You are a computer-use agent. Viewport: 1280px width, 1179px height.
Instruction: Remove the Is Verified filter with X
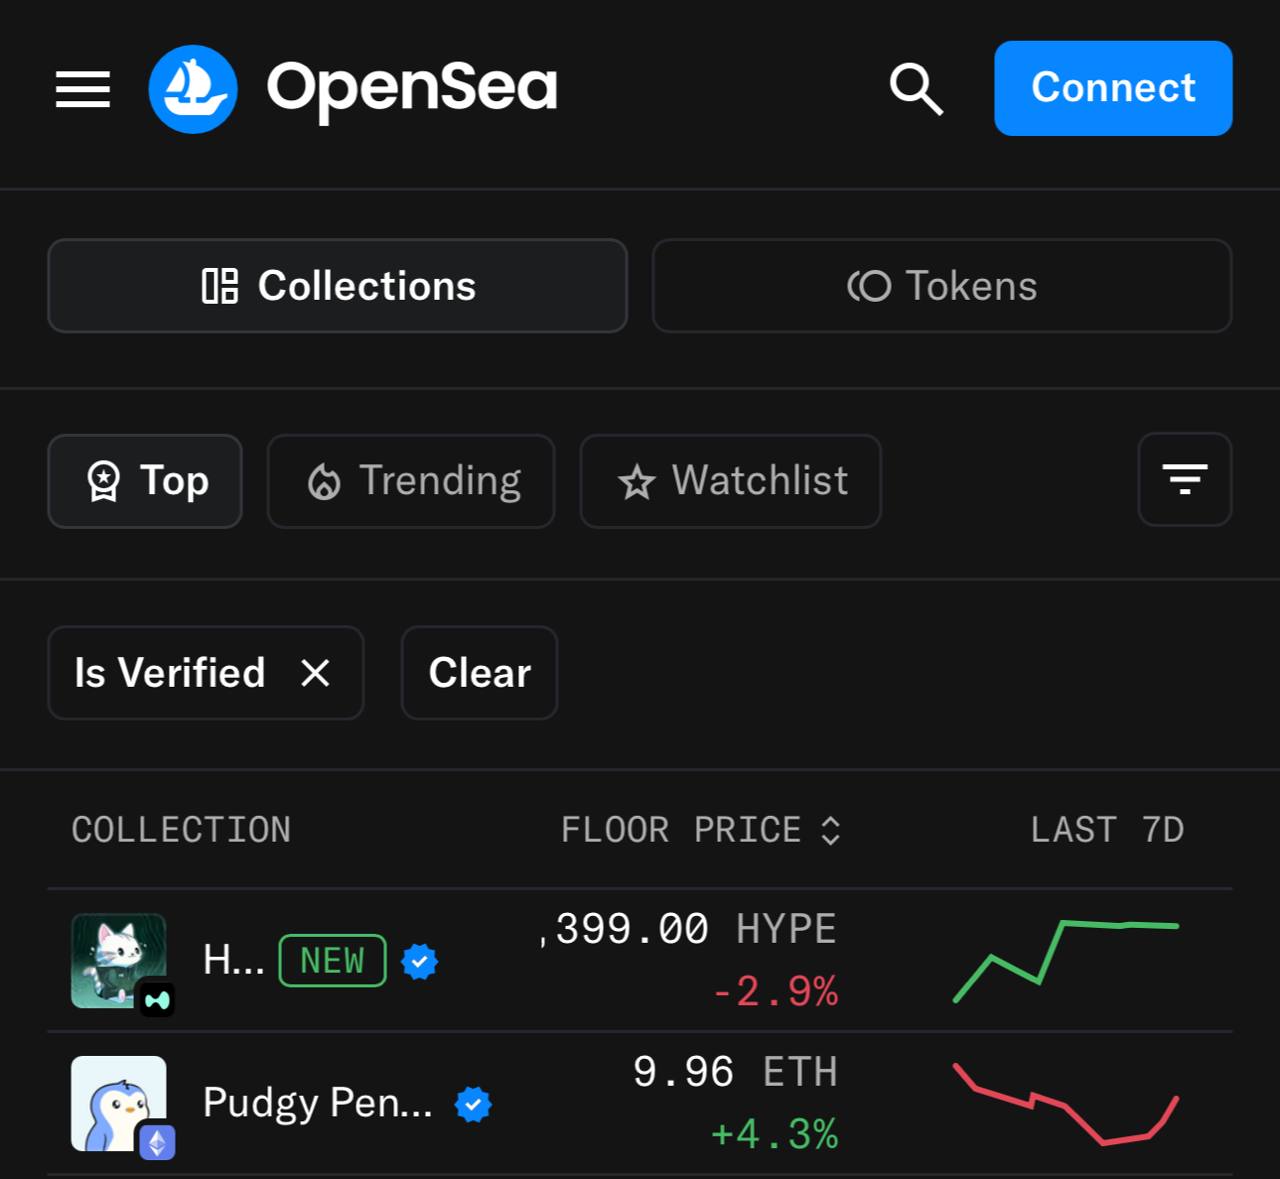[315, 673]
